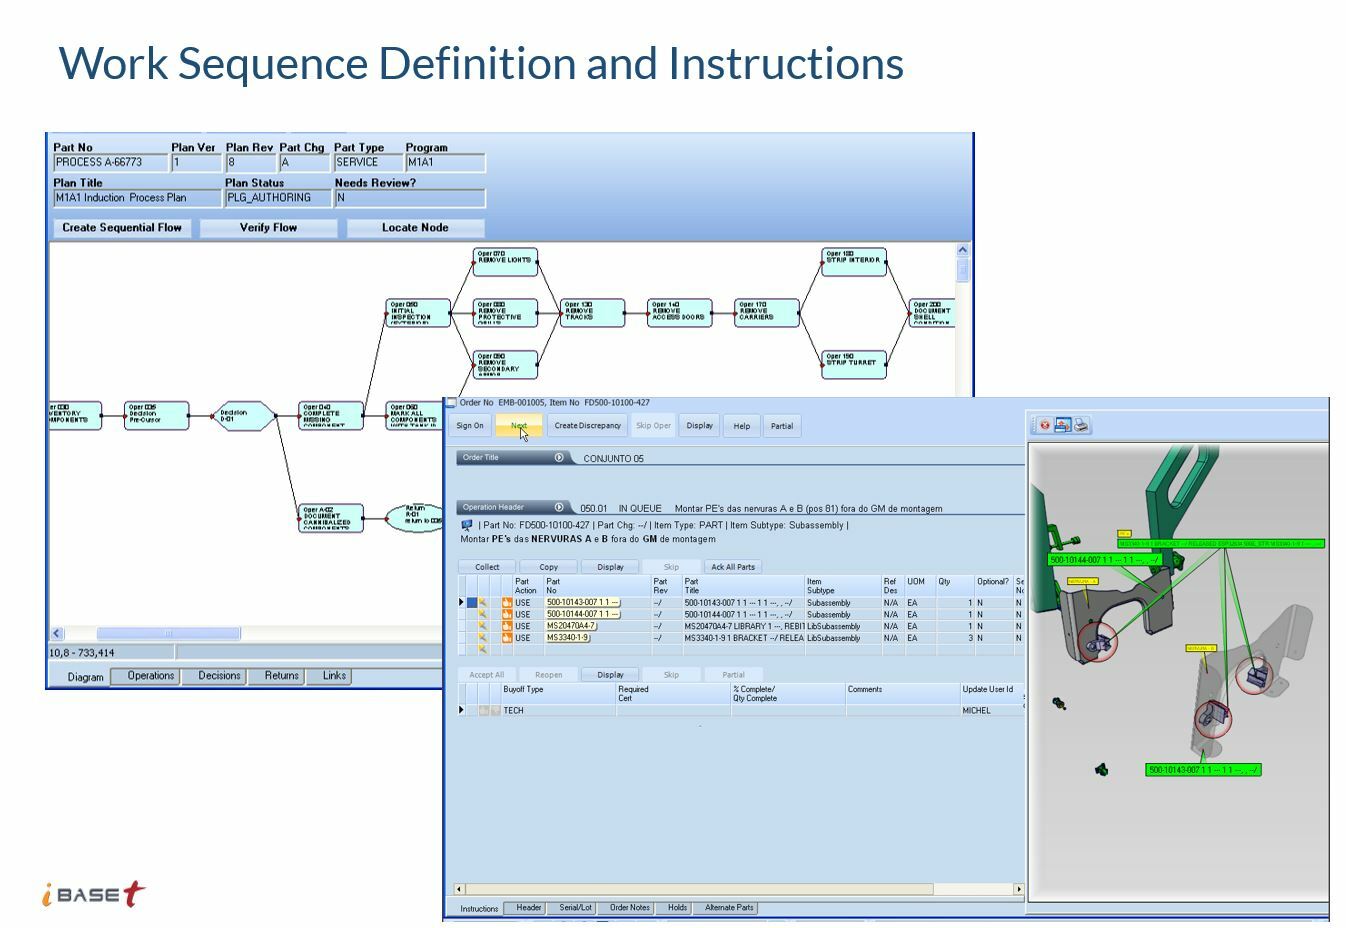Image resolution: width=1346 pixels, height=928 pixels.
Task: Click the Ack All Parts button
Action: [x=733, y=567]
